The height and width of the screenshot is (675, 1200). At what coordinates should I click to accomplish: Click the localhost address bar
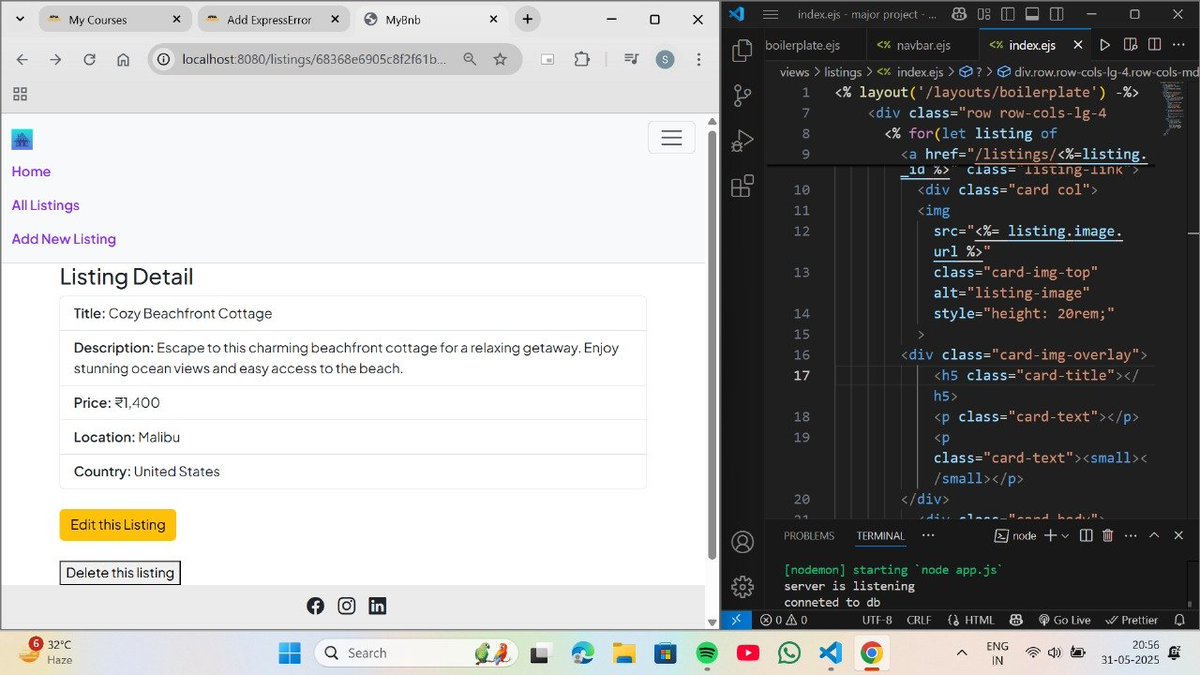point(313,60)
